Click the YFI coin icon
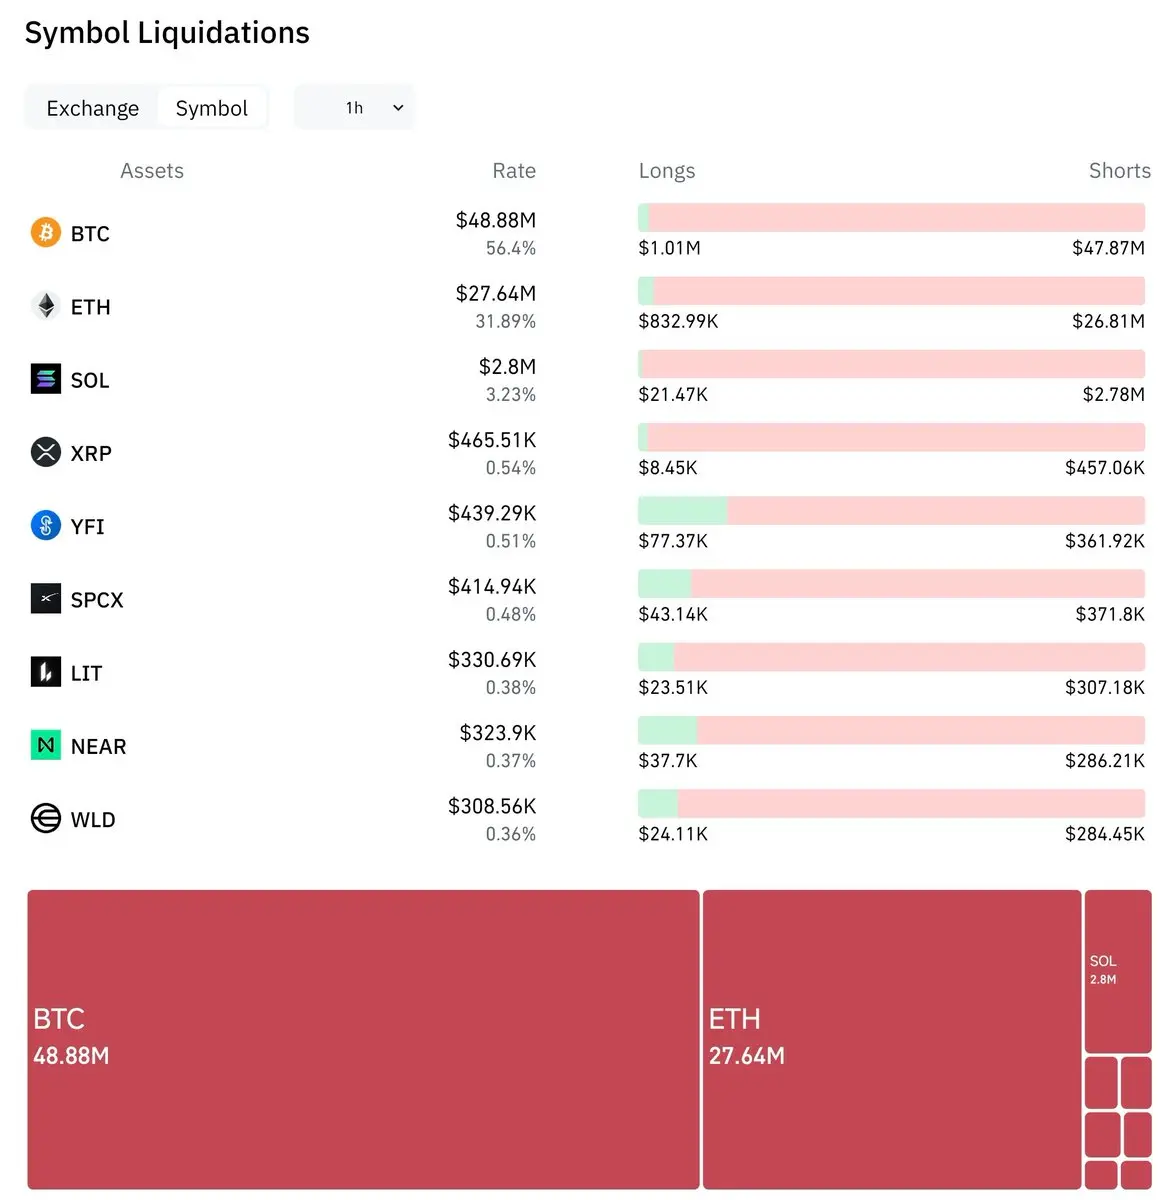 [x=46, y=525]
